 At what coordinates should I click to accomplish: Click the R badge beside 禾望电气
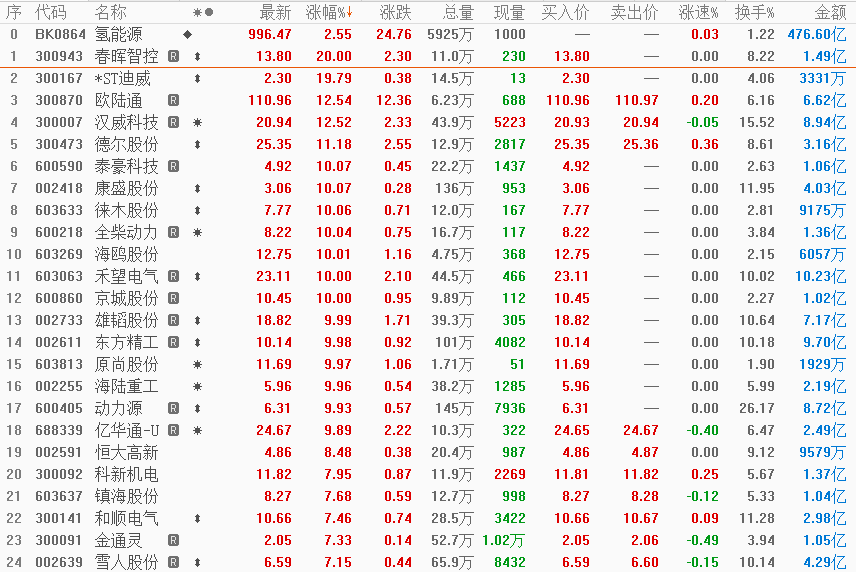(174, 276)
